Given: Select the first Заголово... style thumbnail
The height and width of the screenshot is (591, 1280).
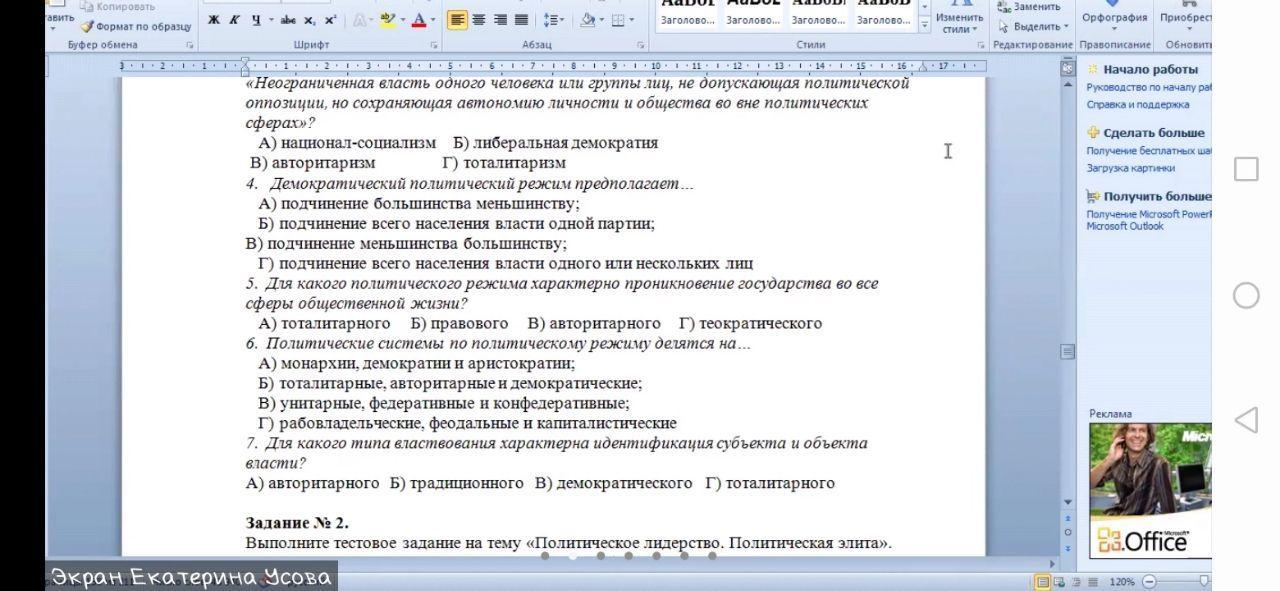Looking at the screenshot, I should pos(687,14).
